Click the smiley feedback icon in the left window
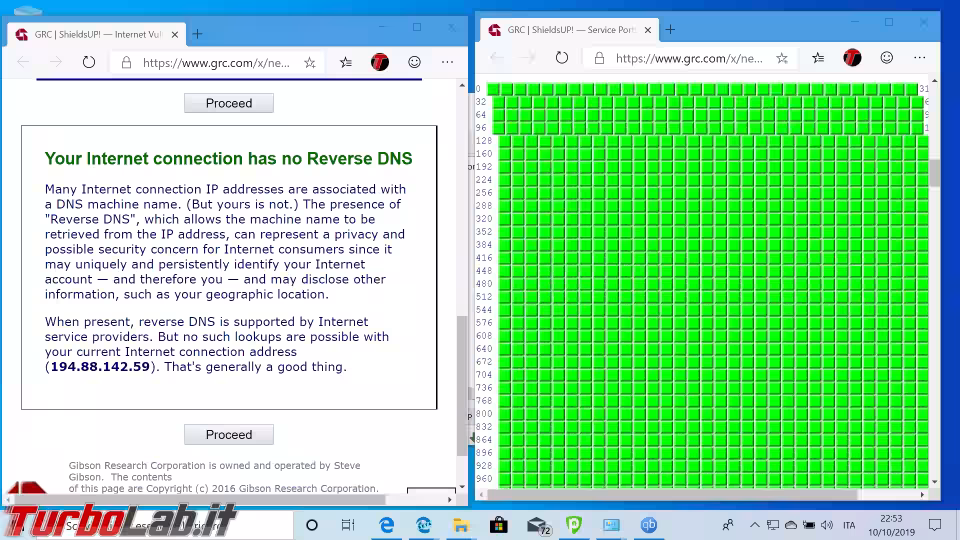The width and height of the screenshot is (960, 540). coord(414,62)
